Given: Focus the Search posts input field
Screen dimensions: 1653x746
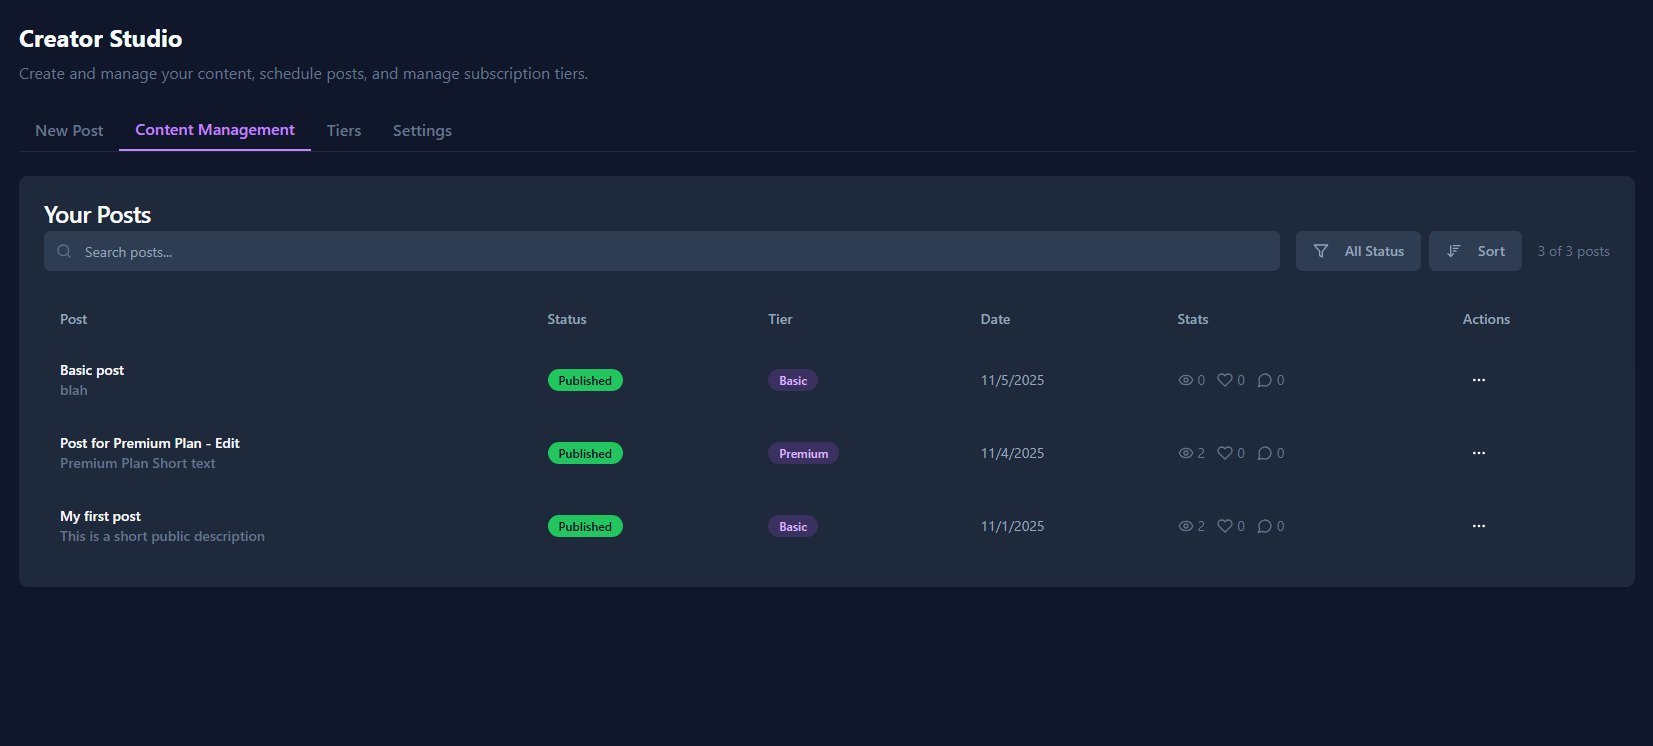Looking at the screenshot, I should click(x=660, y=252).
